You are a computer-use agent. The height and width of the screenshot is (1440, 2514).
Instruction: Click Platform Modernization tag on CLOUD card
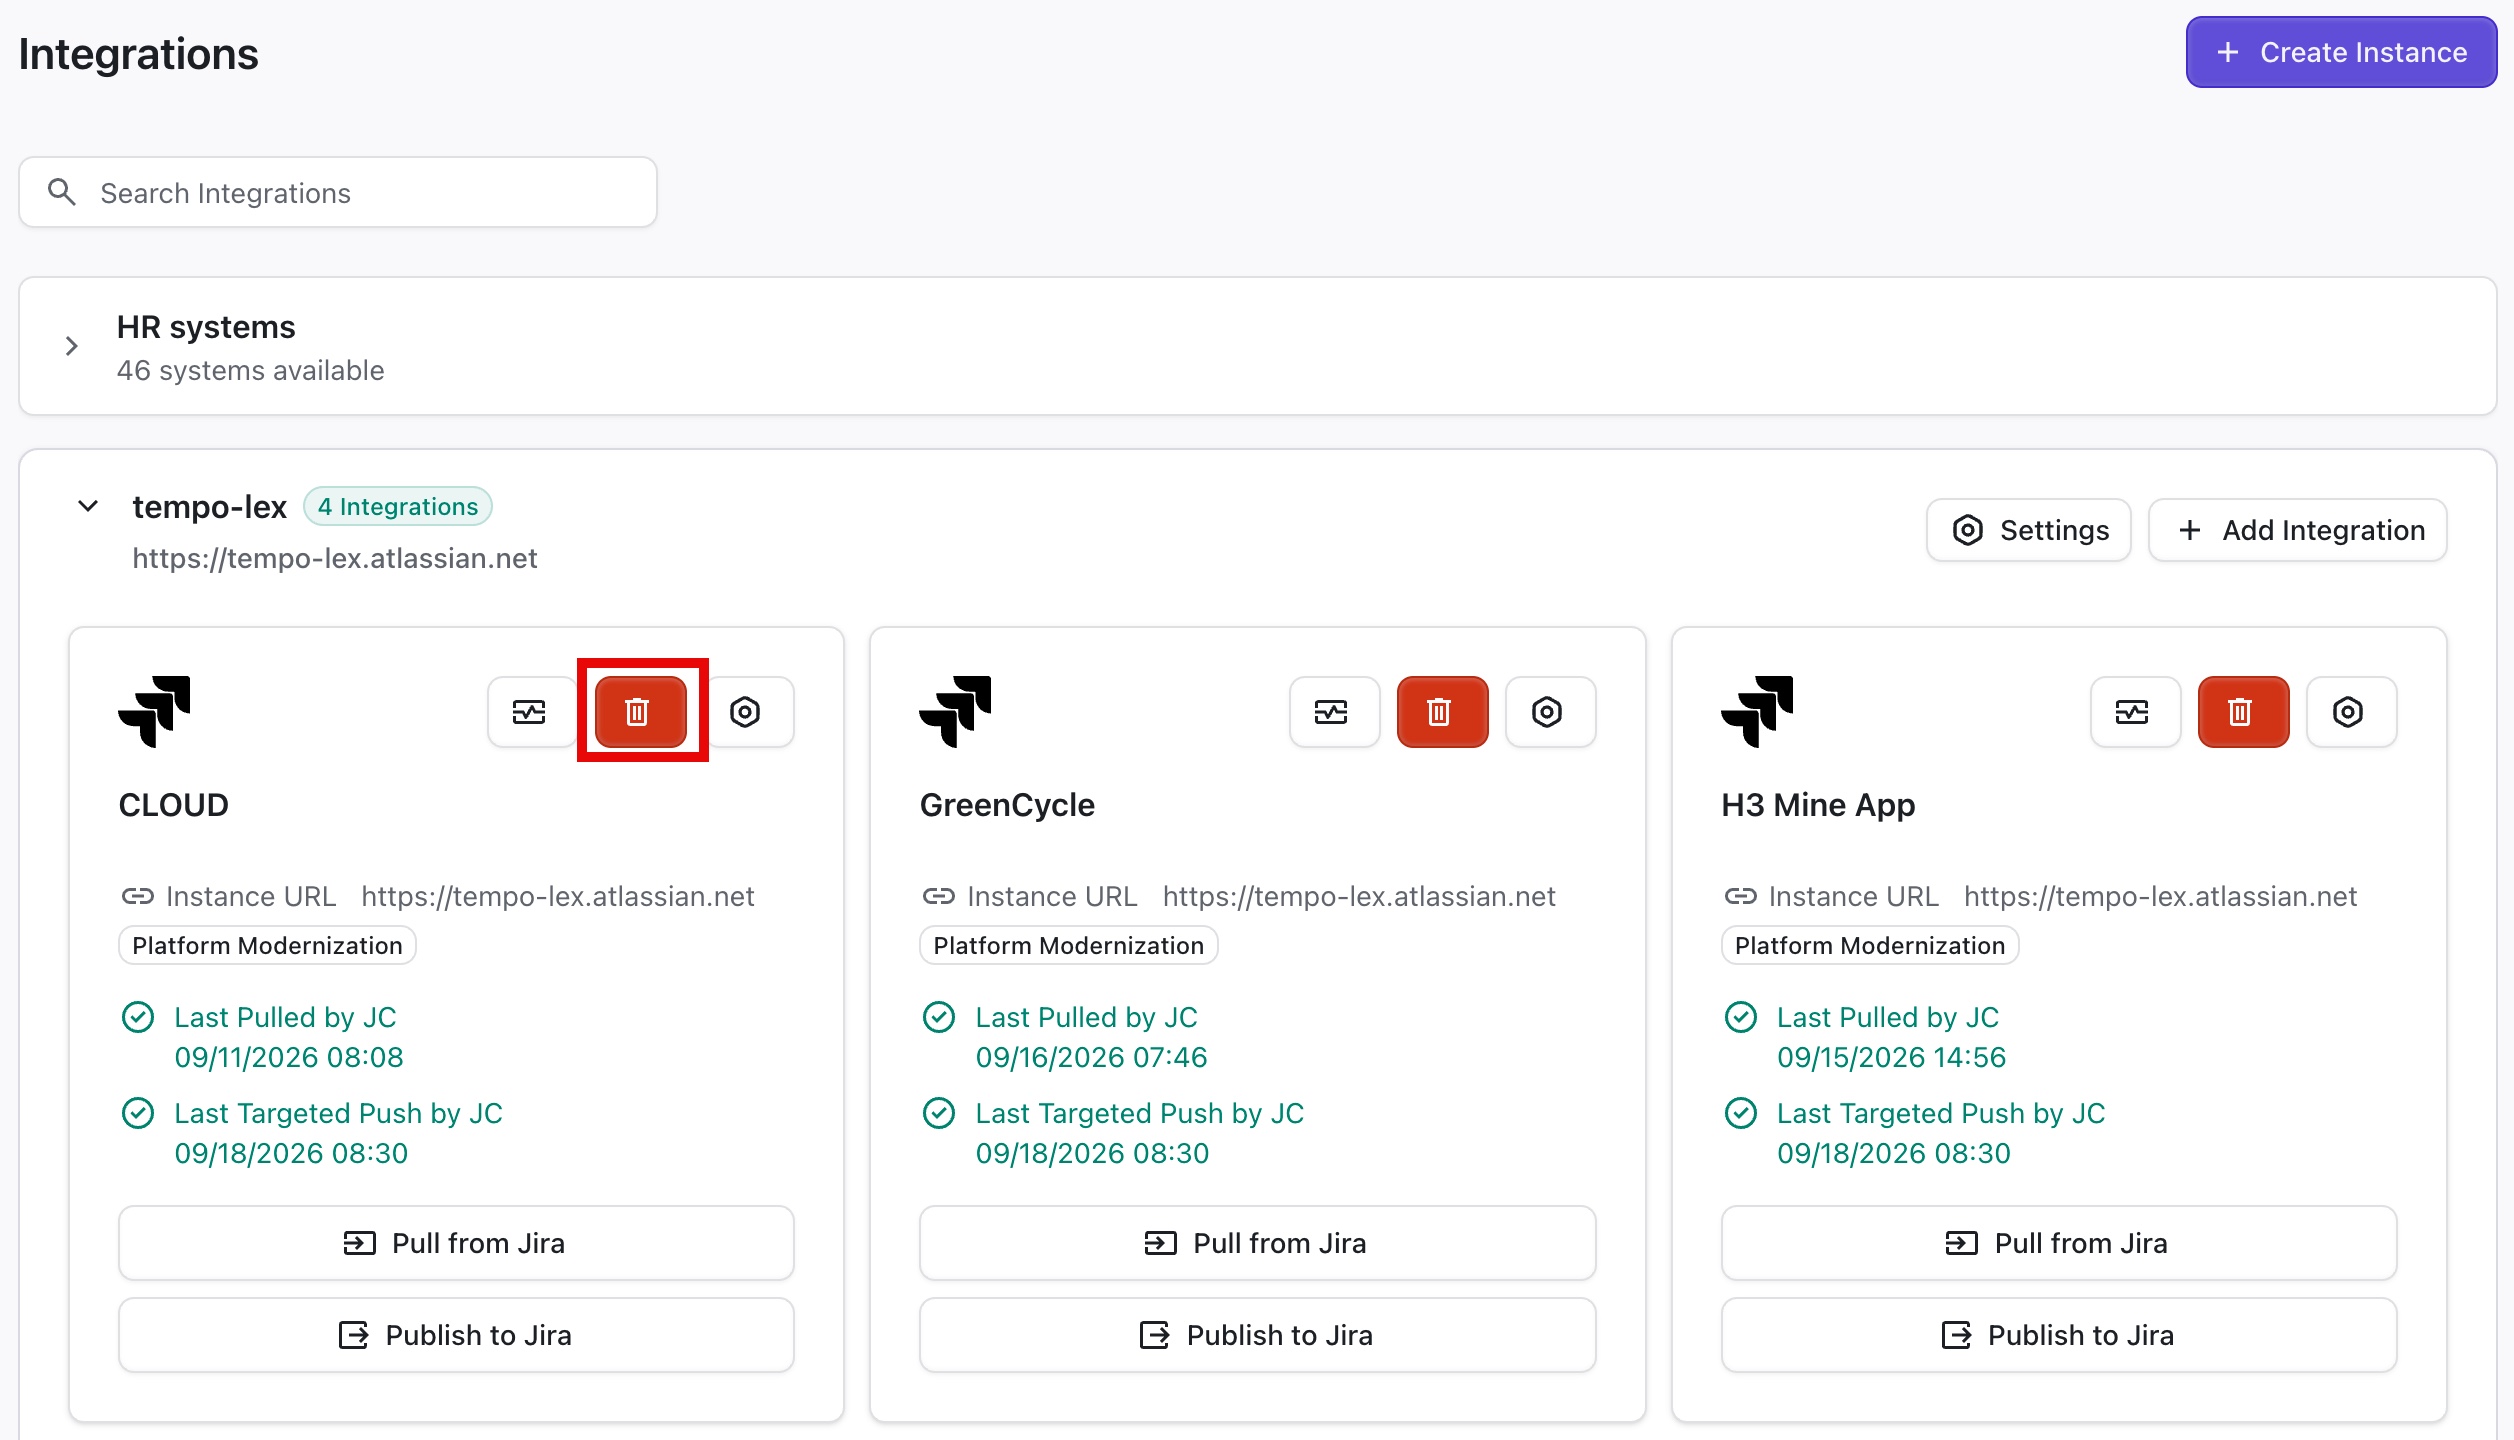267,945
